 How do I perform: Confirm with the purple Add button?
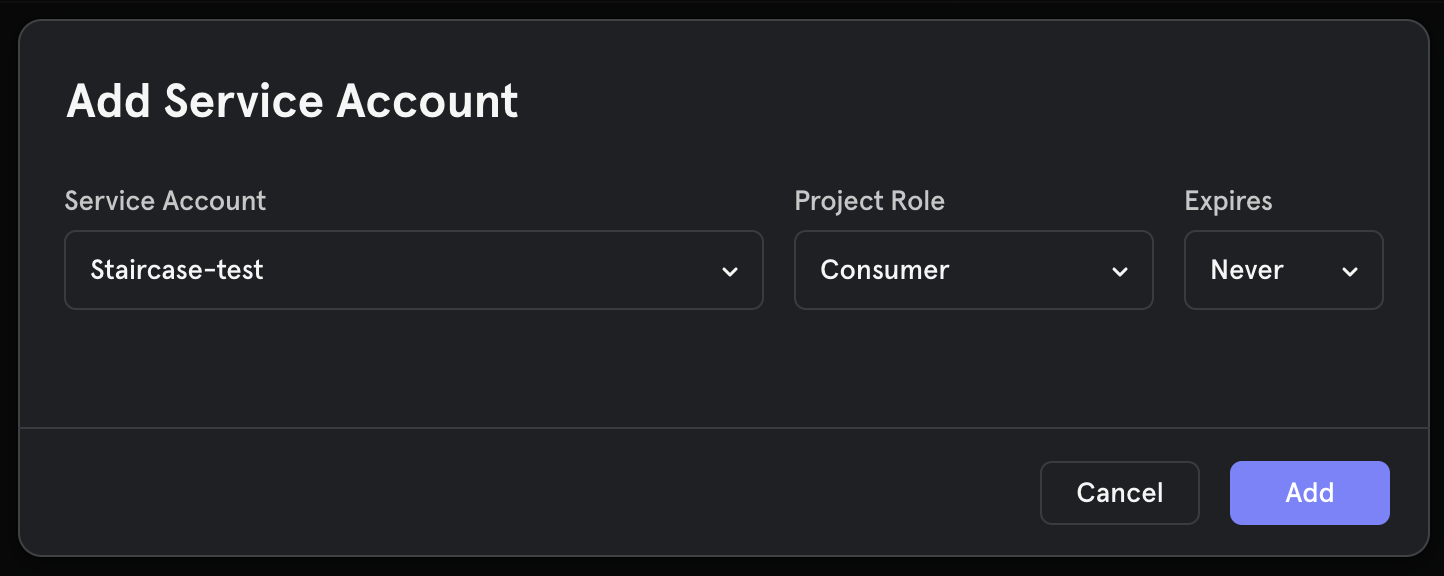pos(1310,493)
